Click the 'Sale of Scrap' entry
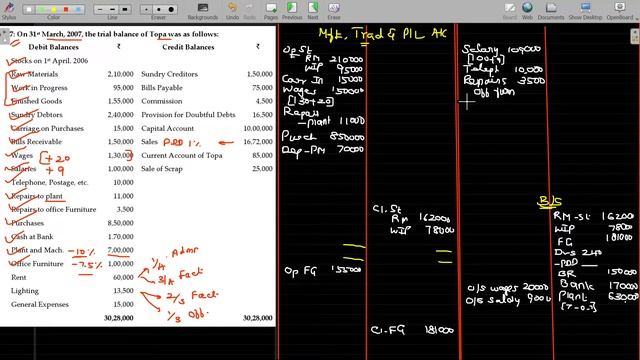 click(x=162, y=169)
